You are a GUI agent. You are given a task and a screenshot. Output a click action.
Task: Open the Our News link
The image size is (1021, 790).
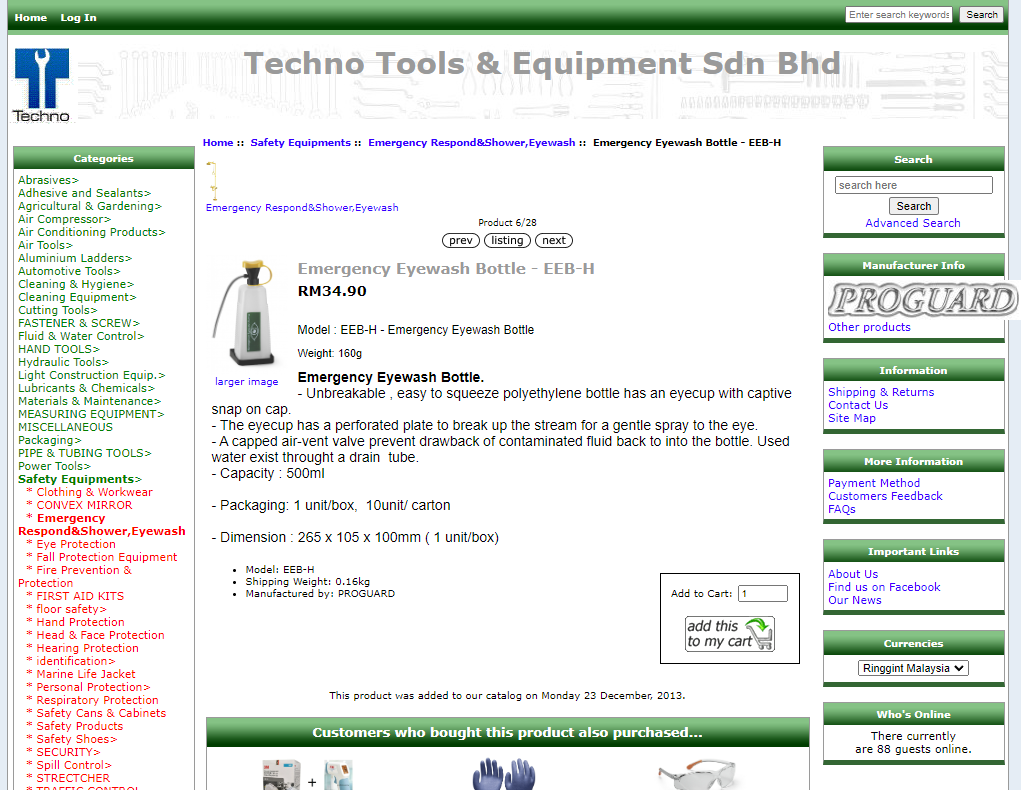pos(854,600)
